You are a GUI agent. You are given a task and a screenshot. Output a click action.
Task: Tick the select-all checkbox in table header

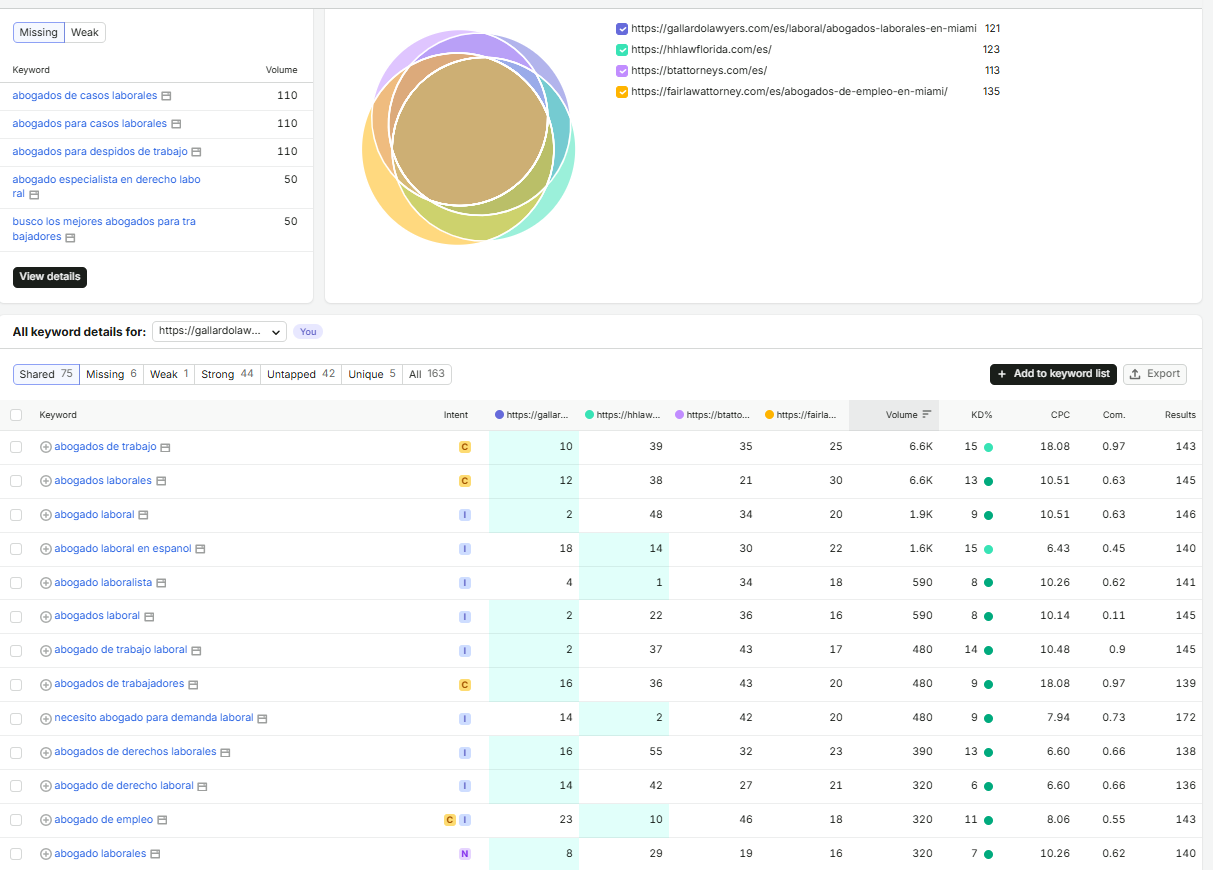pos(16,415)
